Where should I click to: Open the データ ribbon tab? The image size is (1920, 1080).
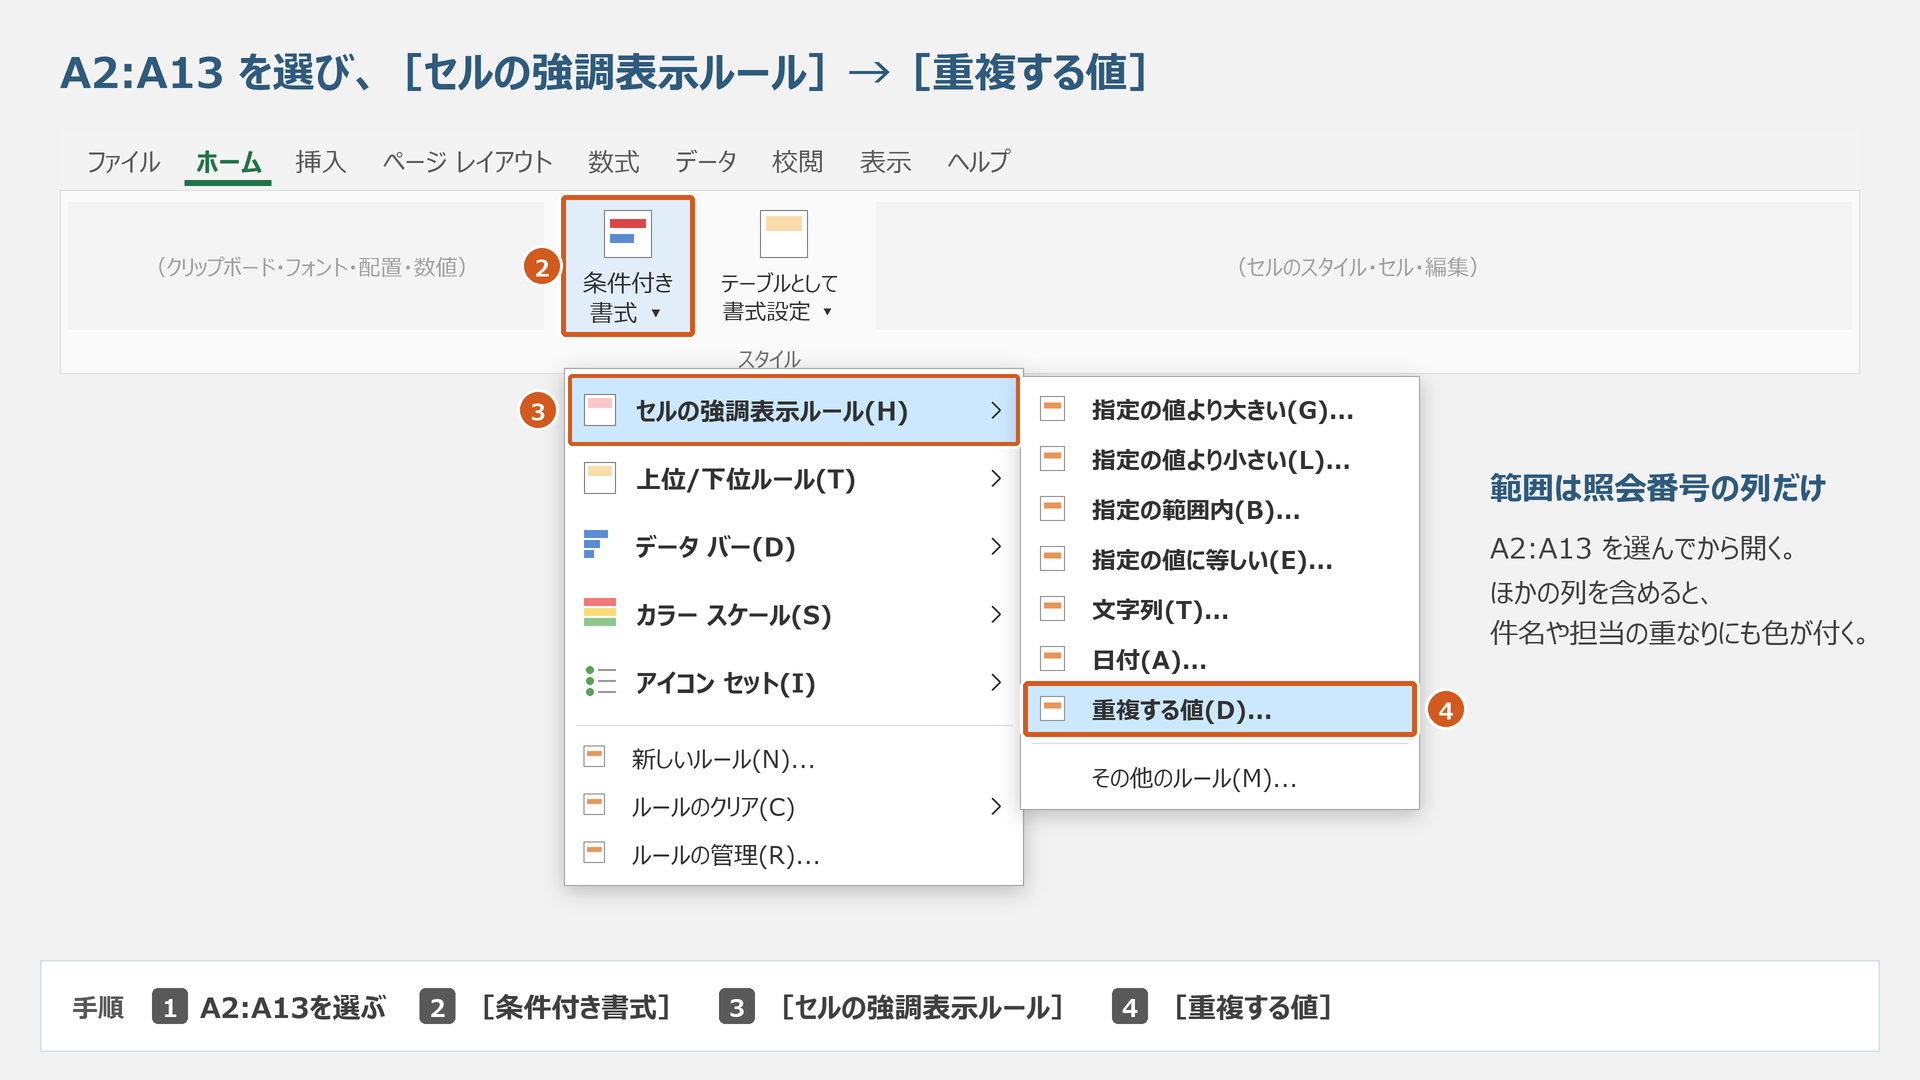click(x=705, y=162)
